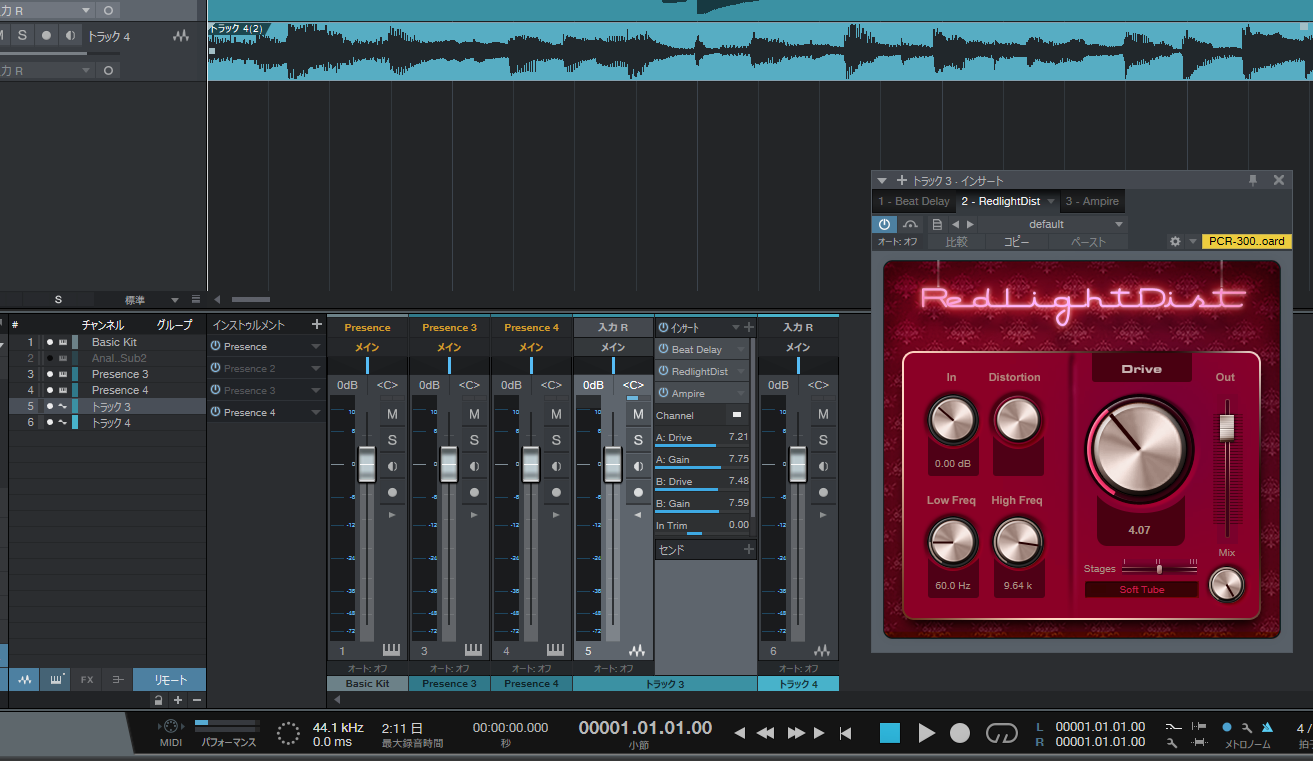Solo Track 3 mixer channel
Screen dimensions: 1313x761
click(x=638, y=440)
